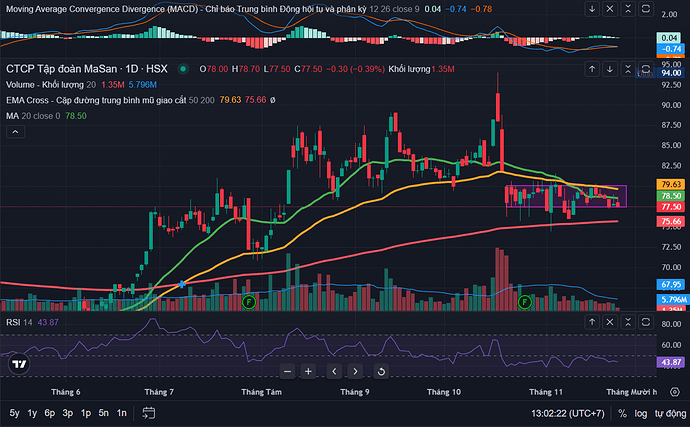690x427 pixels.
Task: Zoom in the chart with plus button
Action: 309,371
